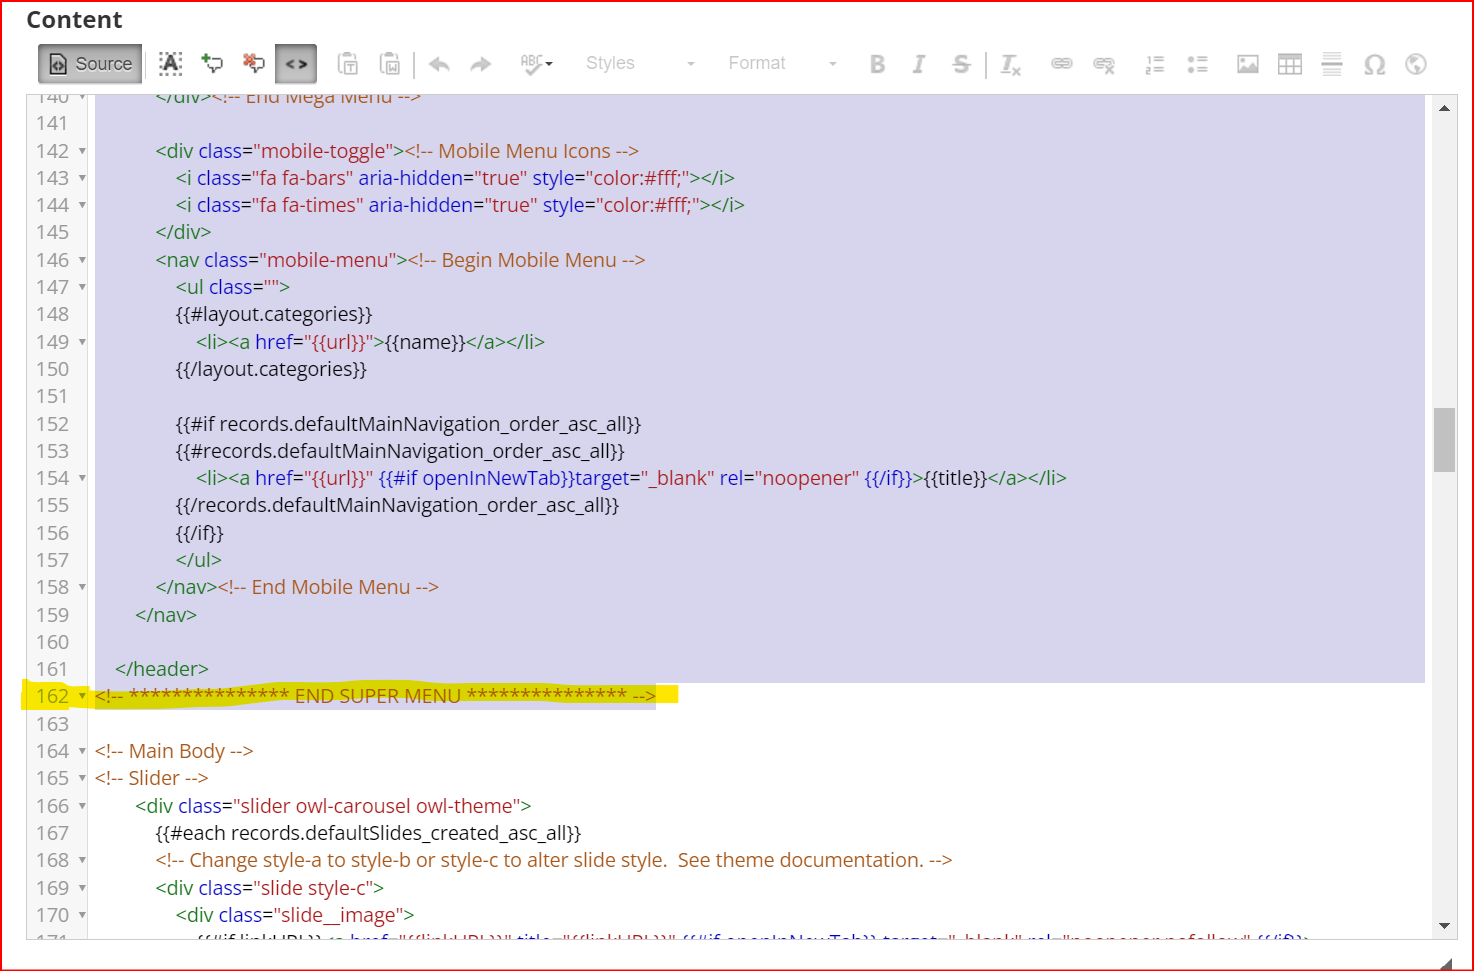Insert a horizontal line
This screenshot has width=1474, height=971.
(x=1332, y=64)
